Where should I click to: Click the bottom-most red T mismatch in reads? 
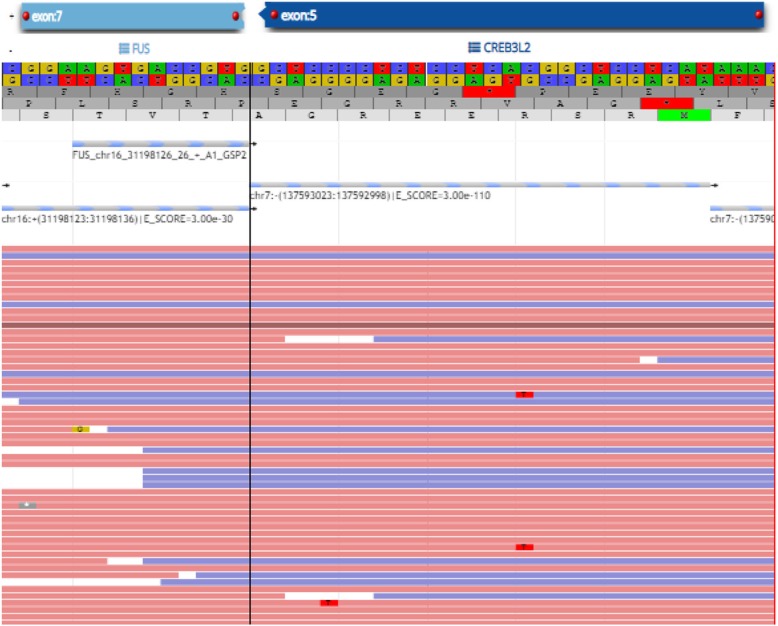pyautogui.click(x=329, y=603)
